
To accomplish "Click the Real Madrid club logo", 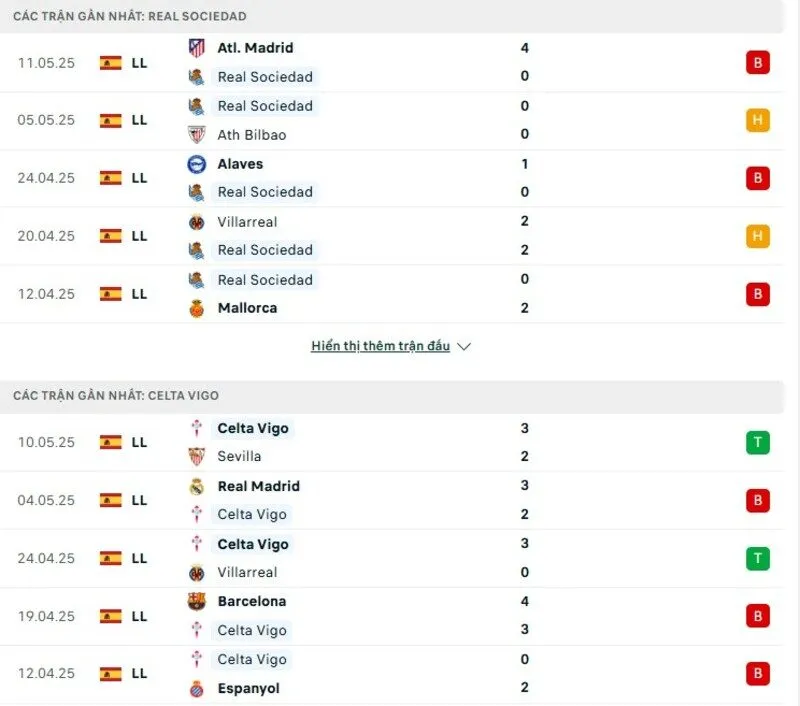I will pos(195,486).
